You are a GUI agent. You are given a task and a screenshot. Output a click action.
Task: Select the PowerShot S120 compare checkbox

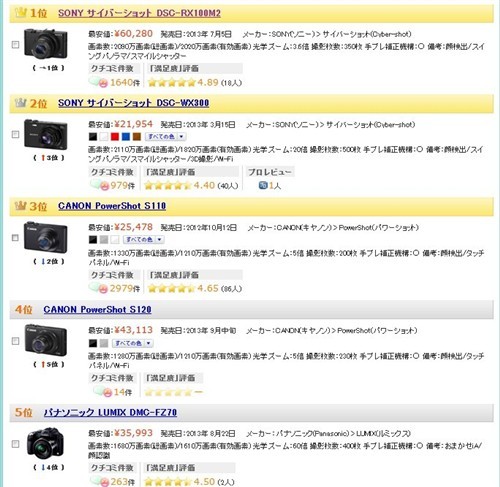(x=15, y=341)
